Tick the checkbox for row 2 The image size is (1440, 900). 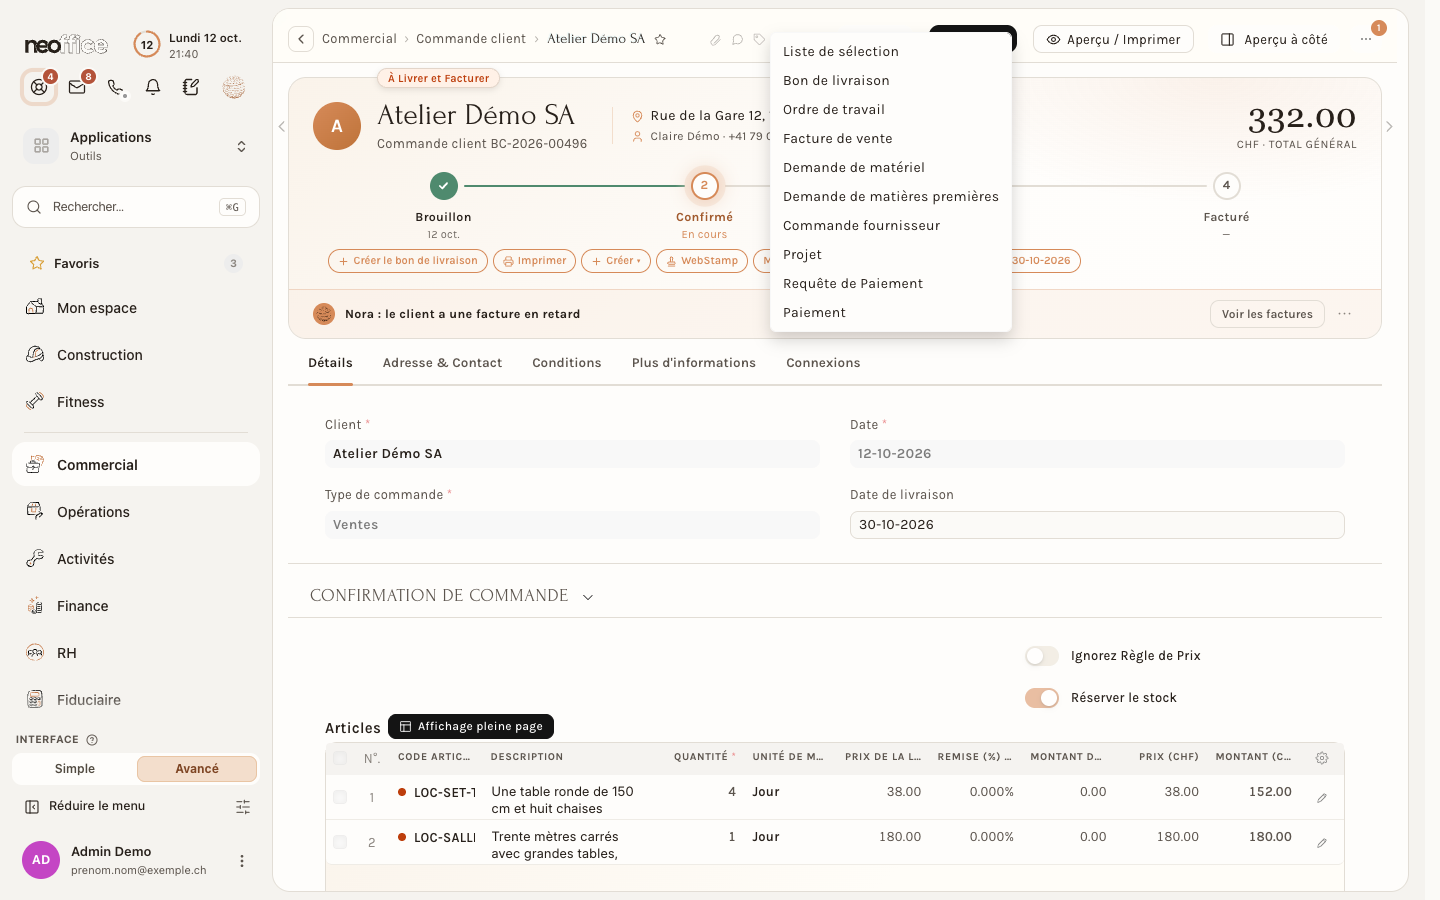340,842
